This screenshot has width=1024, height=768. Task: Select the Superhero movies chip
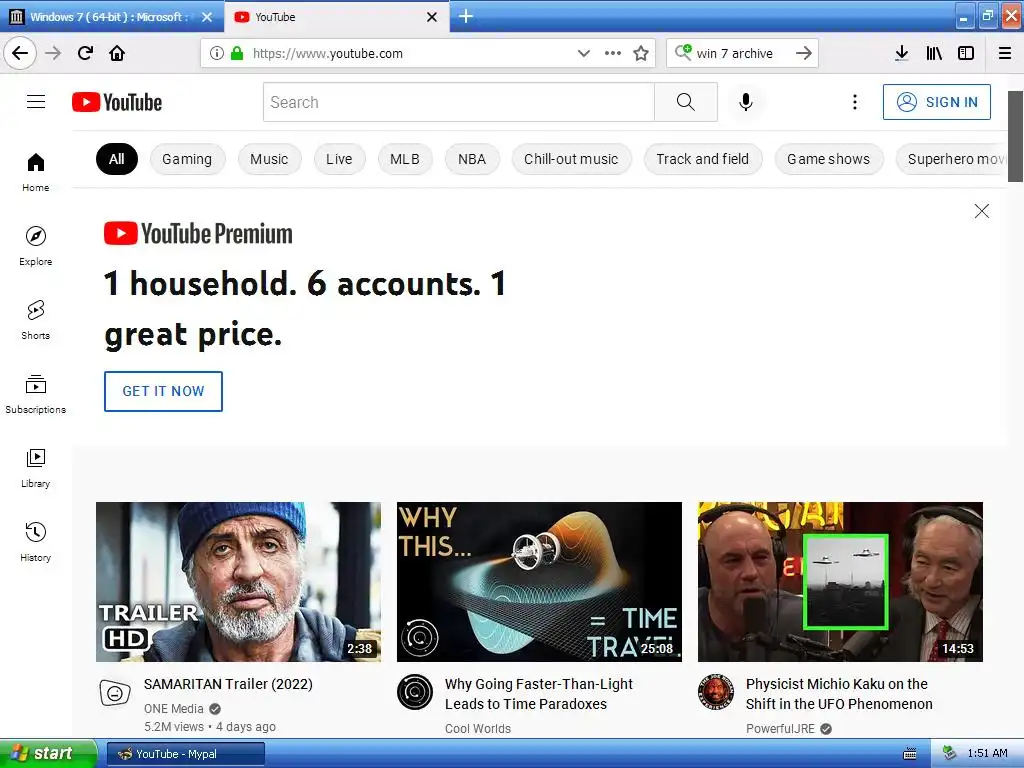[952, 159]
